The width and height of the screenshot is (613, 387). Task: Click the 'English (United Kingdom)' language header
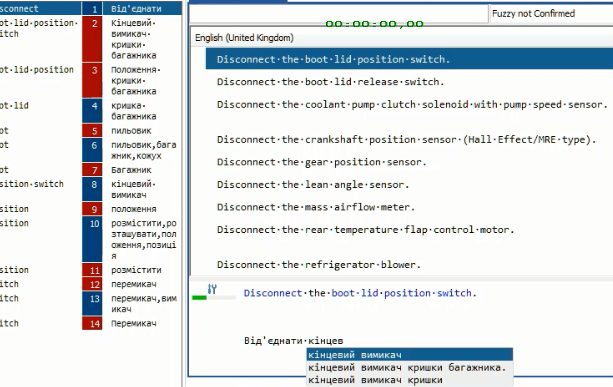[x=244, y=38]
